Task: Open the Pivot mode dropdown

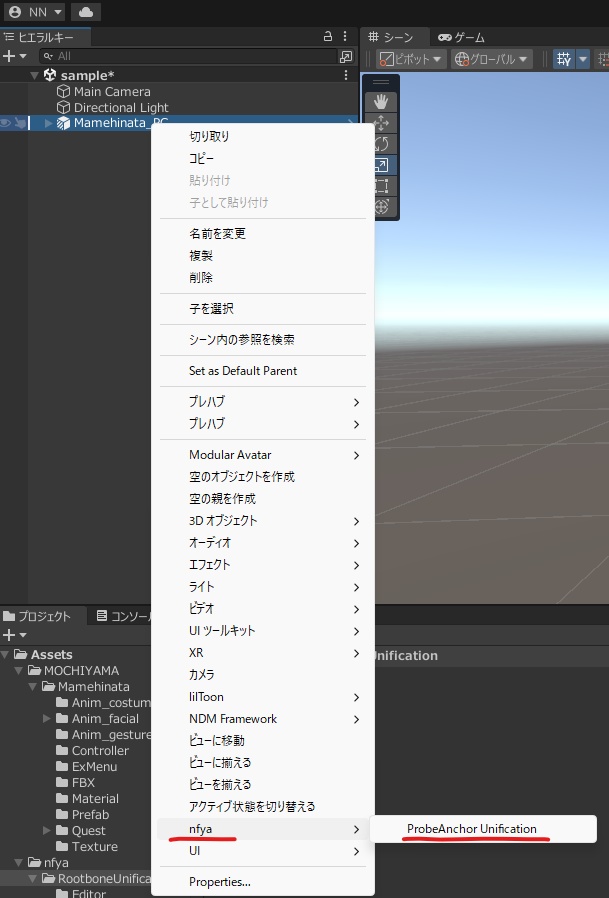Action: pos(410,58)
